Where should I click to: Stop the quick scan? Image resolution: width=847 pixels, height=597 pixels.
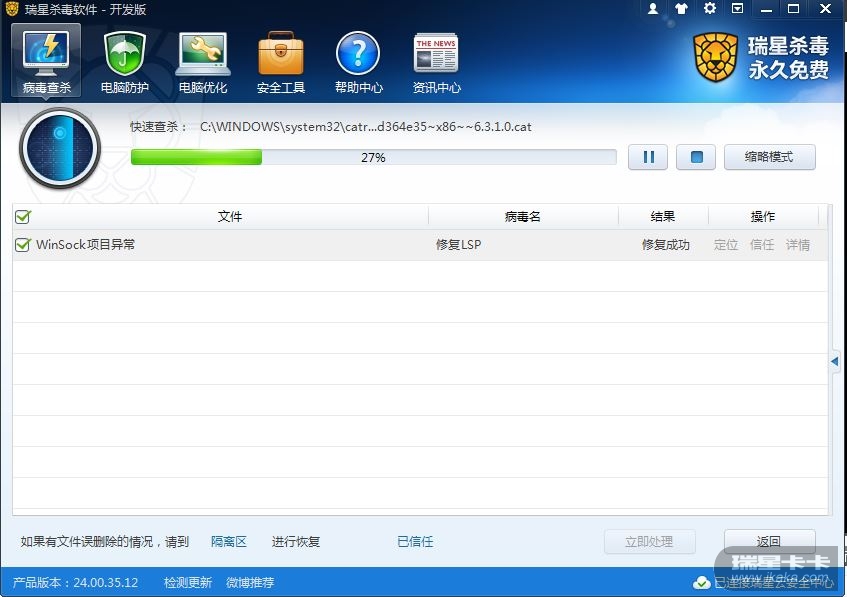(x=696, y=157)
